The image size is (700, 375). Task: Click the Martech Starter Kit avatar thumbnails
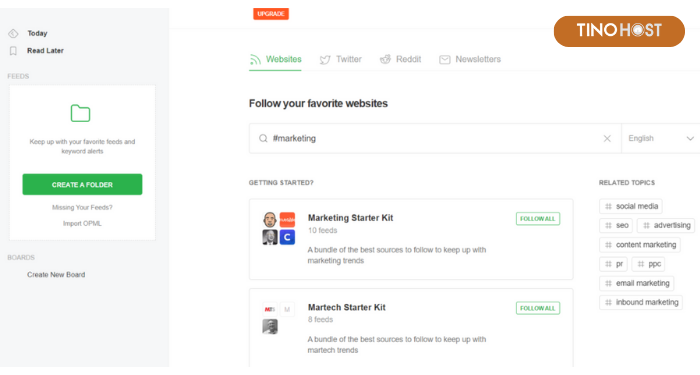pos(279,318)
